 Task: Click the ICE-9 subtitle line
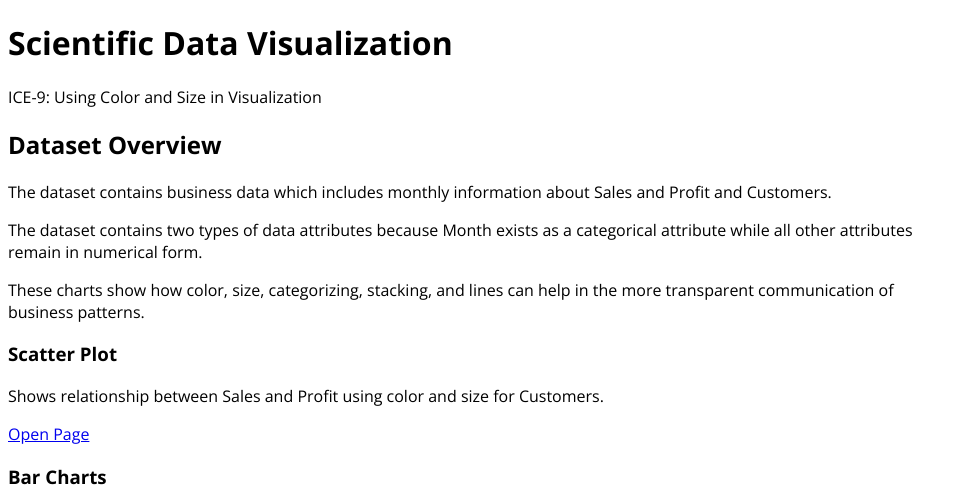(165, 97)
